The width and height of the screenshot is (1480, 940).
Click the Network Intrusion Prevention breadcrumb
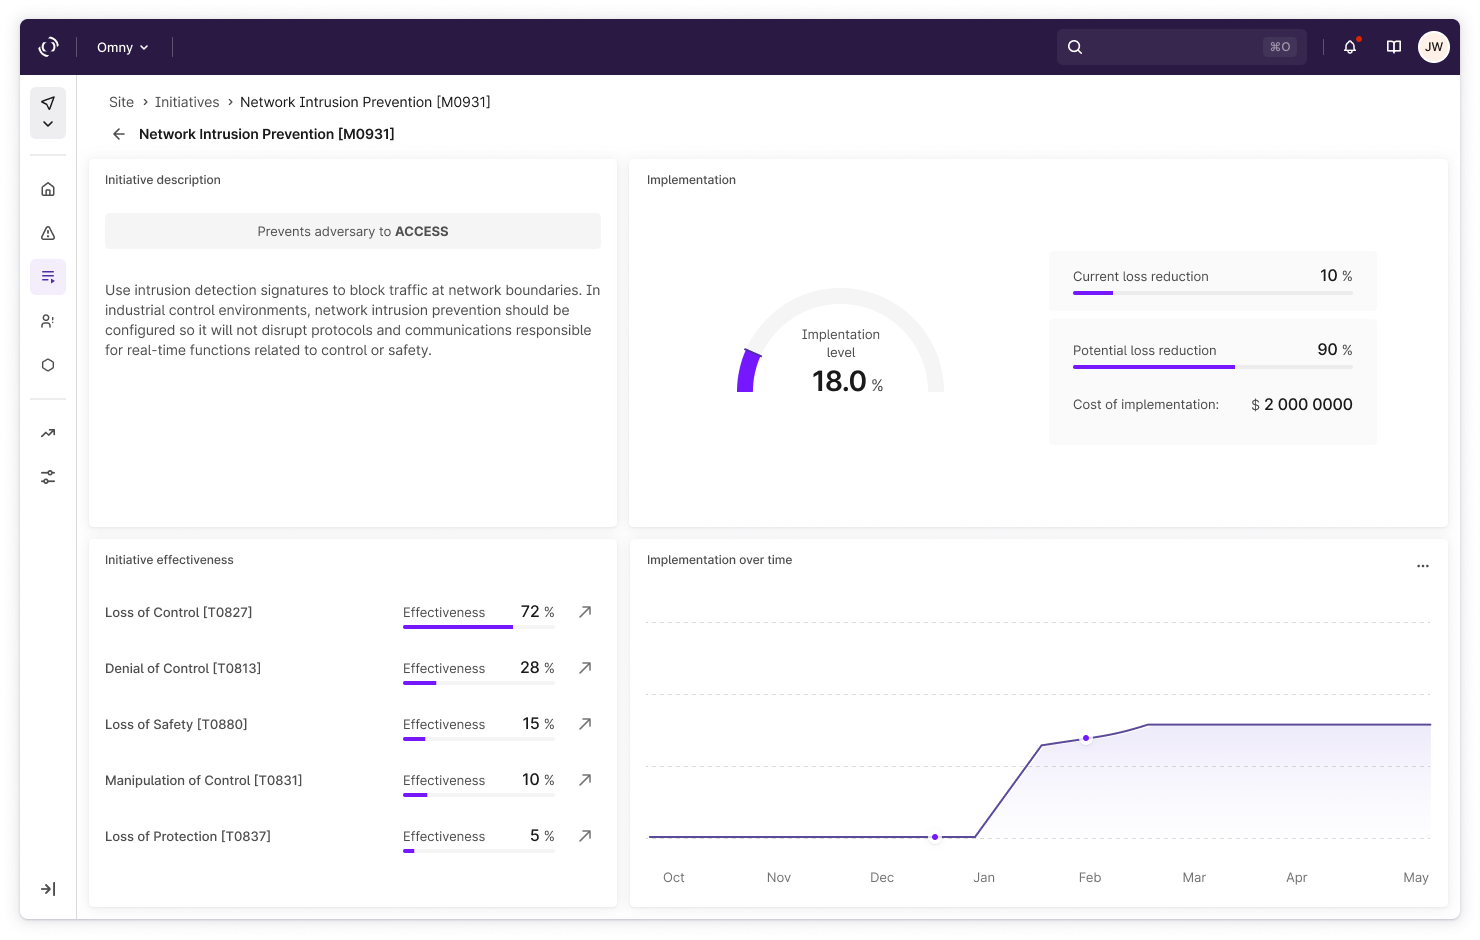tap(365, 102)
